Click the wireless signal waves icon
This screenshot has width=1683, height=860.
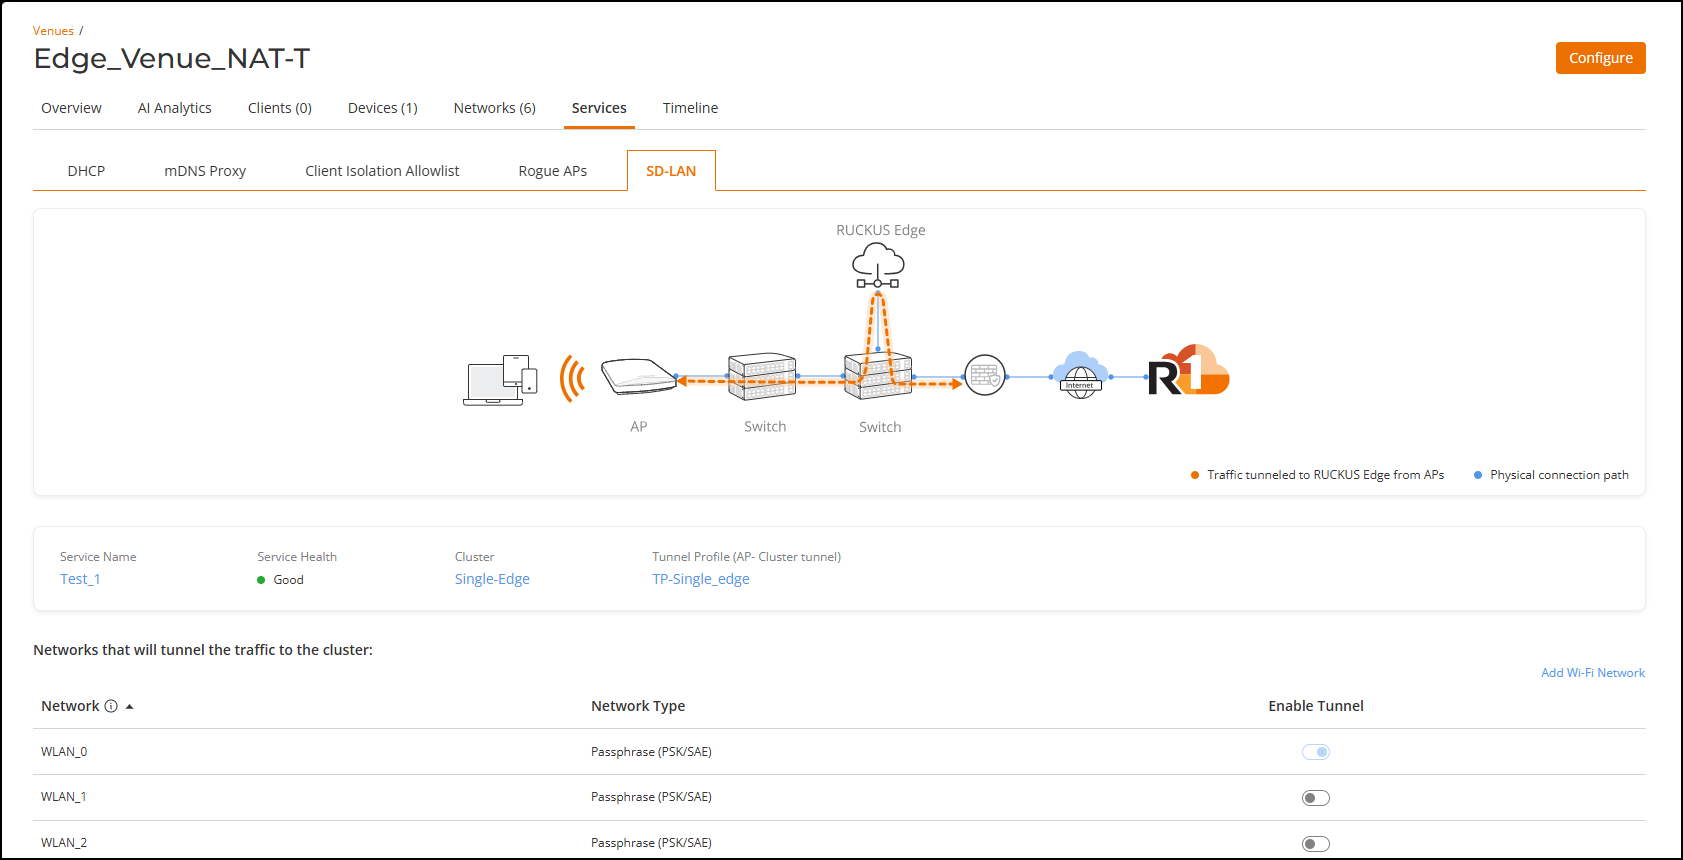[572, 379]
